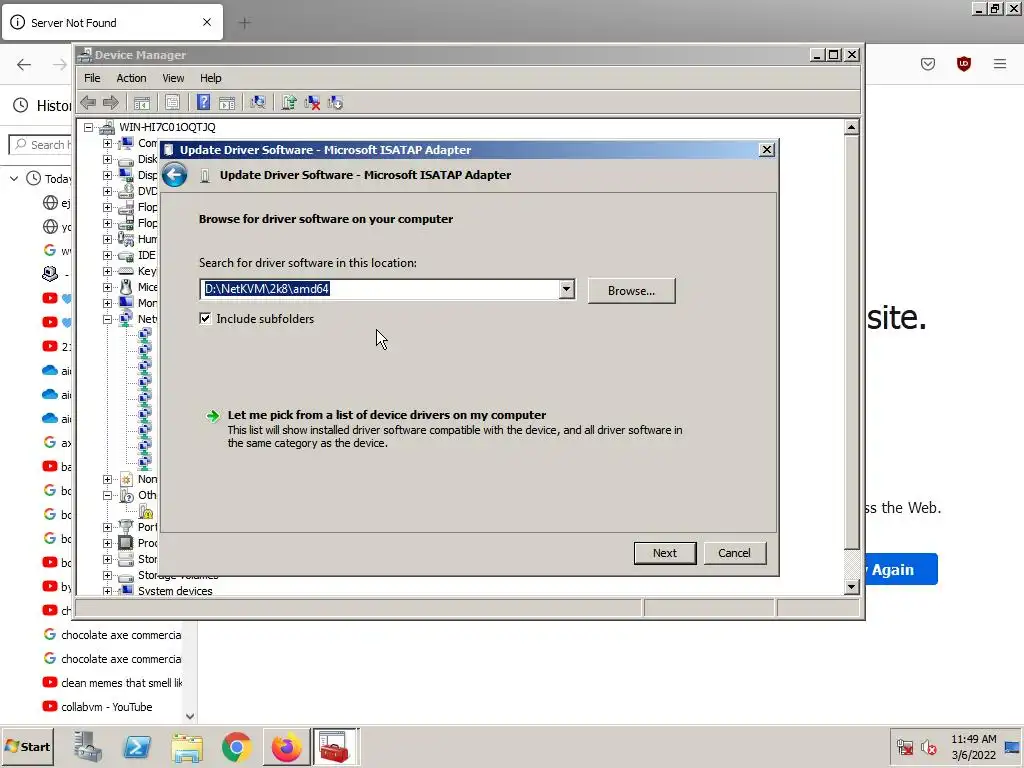Image resolution: width=1024 pixels, height=768 pixels.
Task: Open the driver location dropdown arrow
Action: pyautogui.click(x=566, y=289)
